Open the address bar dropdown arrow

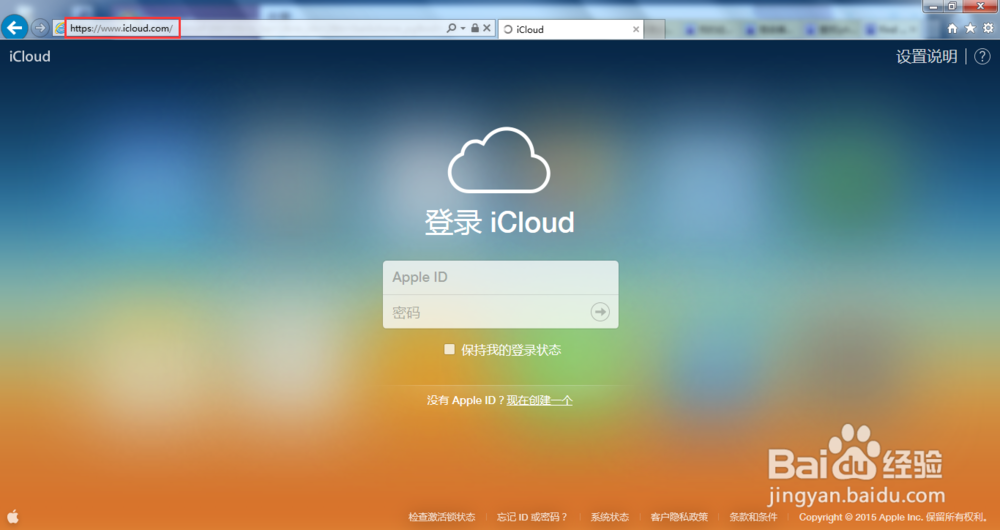pyautogui.click(x=463, y=29)
